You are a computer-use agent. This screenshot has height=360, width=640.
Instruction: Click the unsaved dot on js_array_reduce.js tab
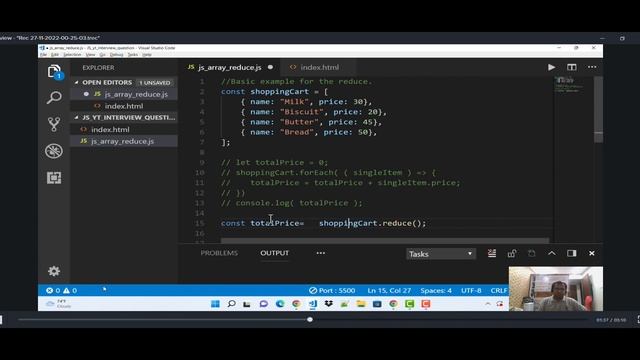tap(271, 67)
